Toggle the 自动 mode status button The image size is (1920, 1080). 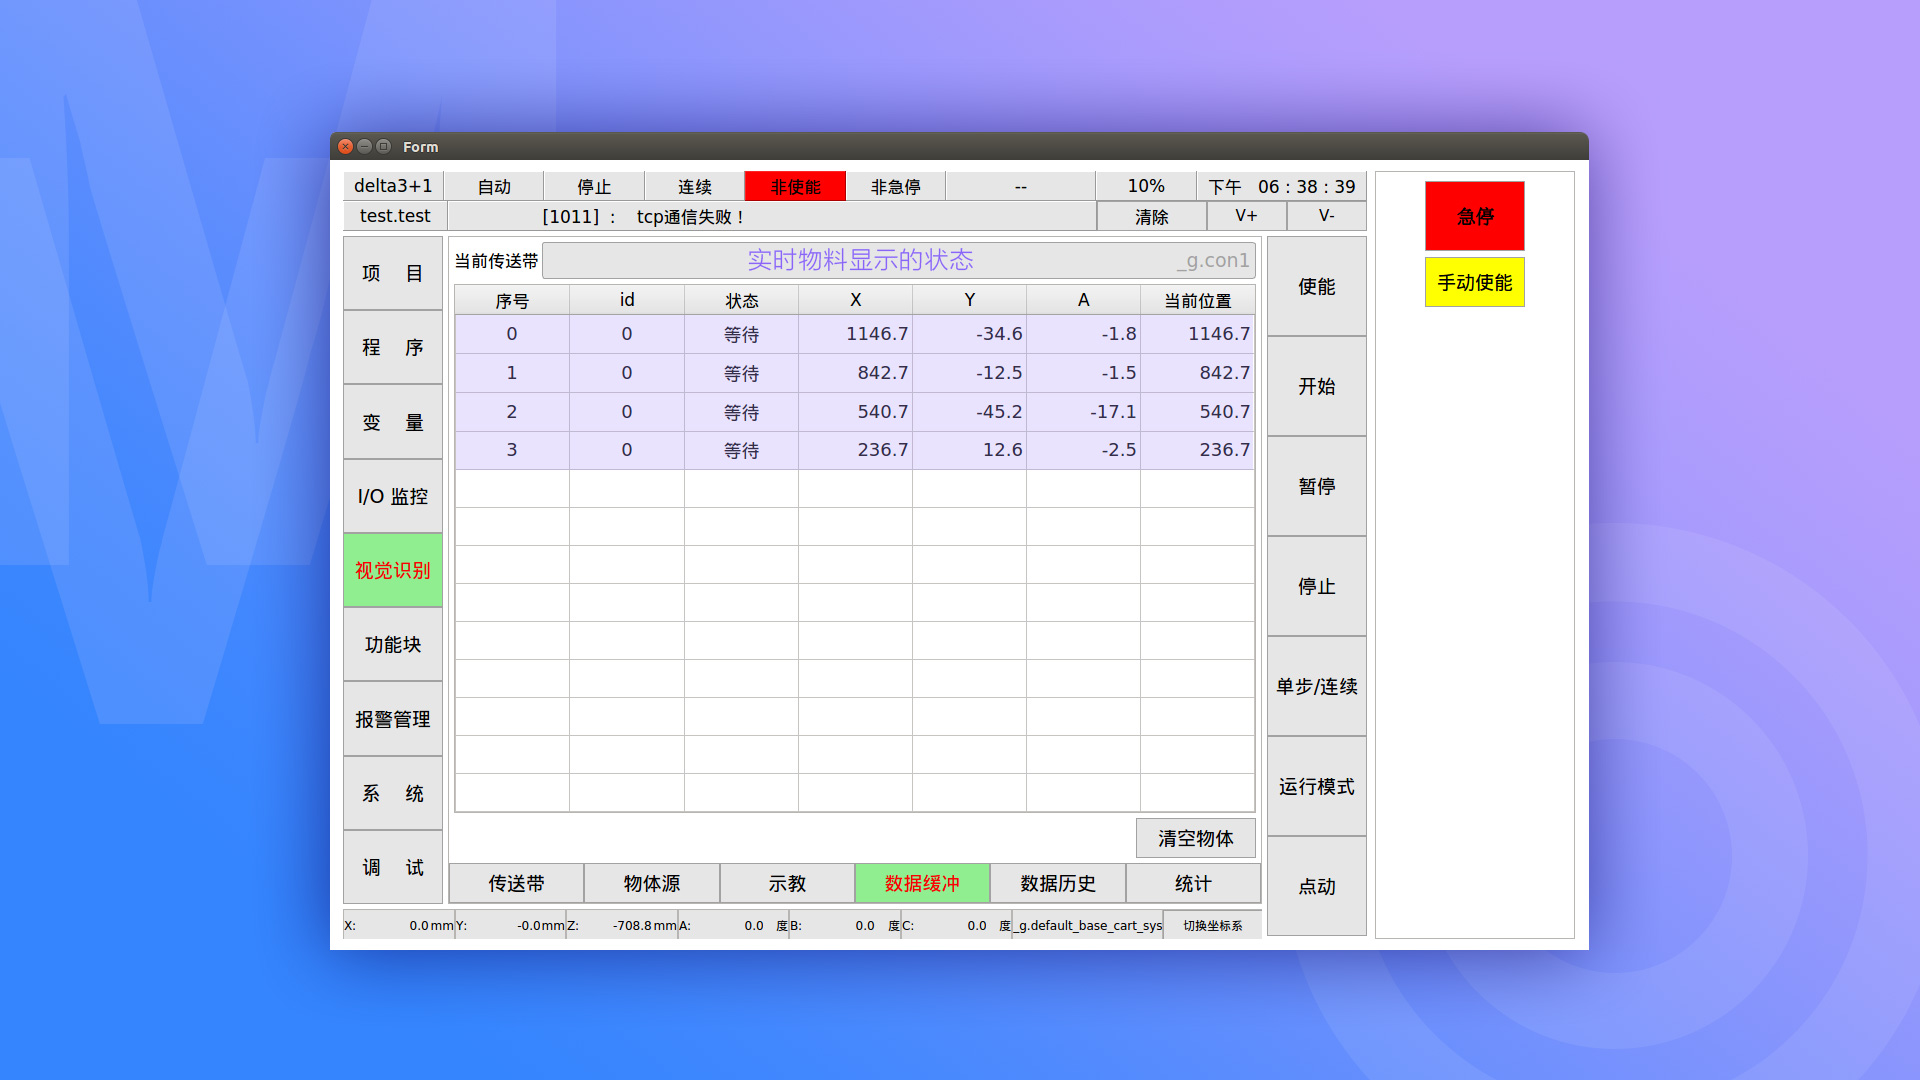click(x=494, y=187)
